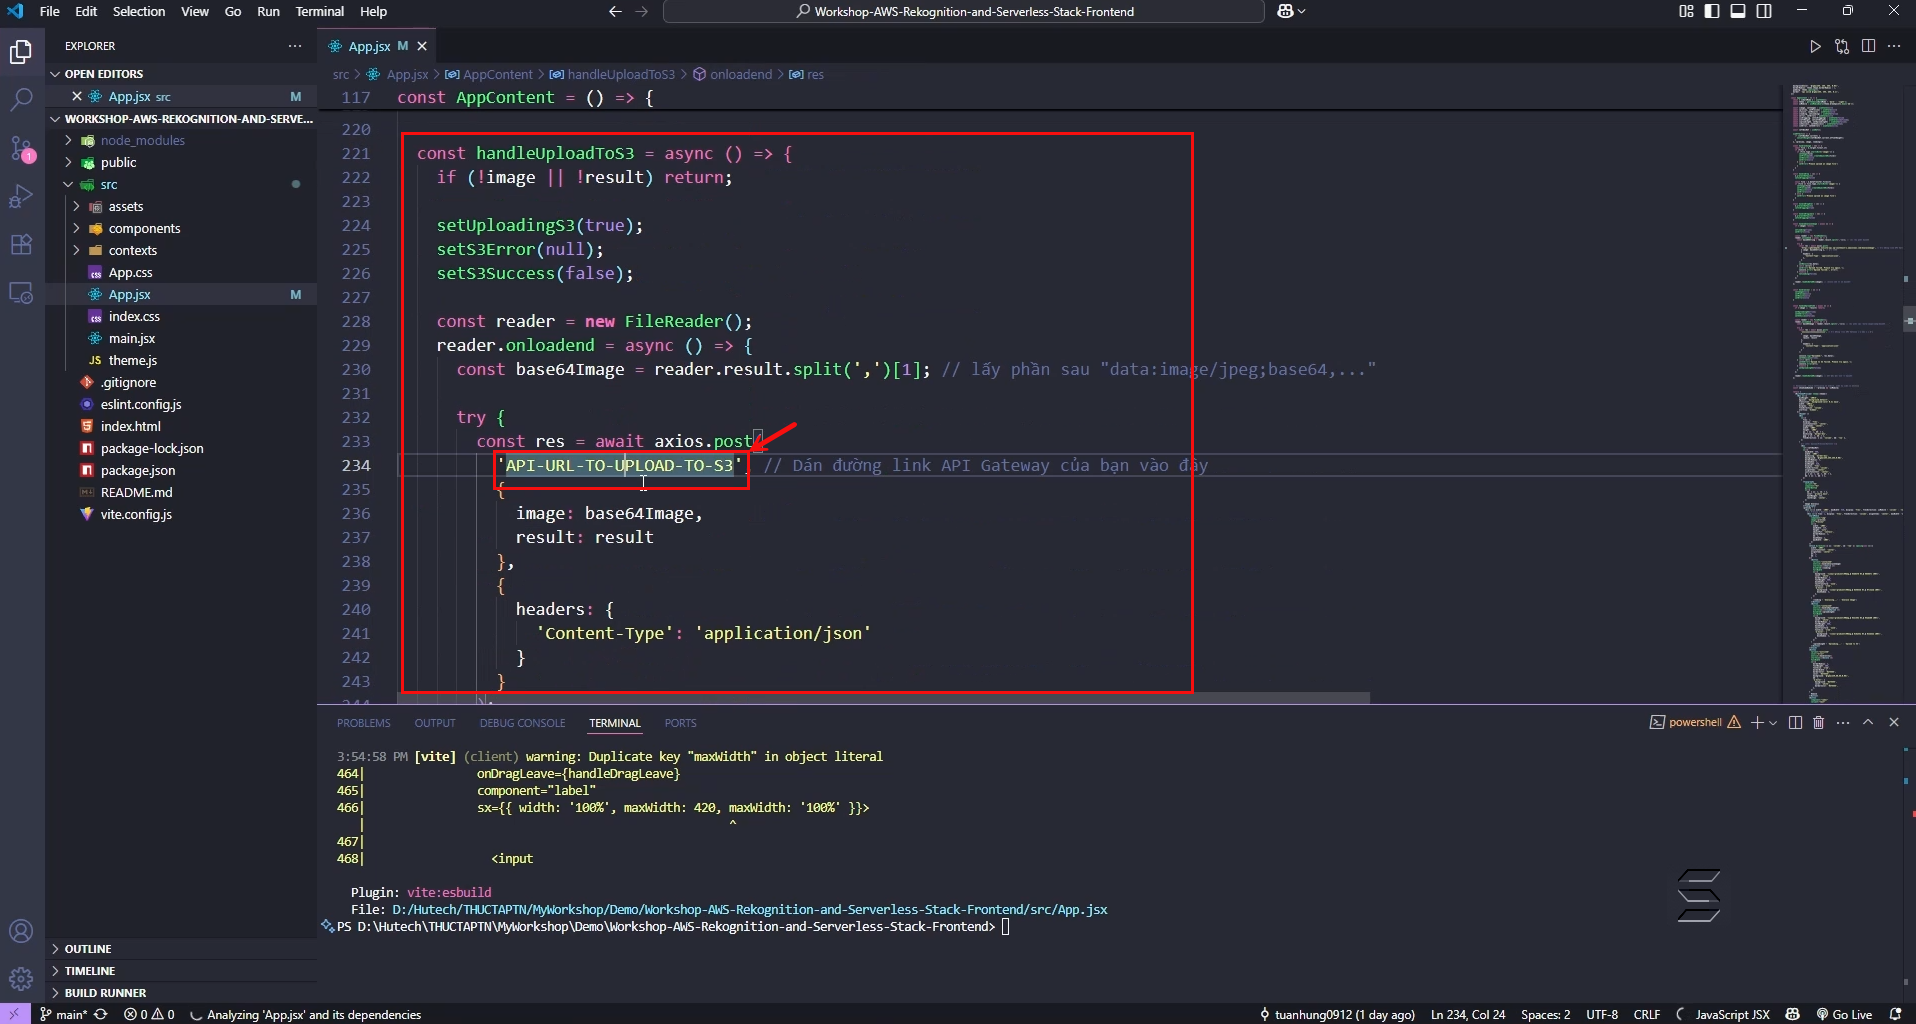Click the main branch indicator in status bar

coord(63,1014)
